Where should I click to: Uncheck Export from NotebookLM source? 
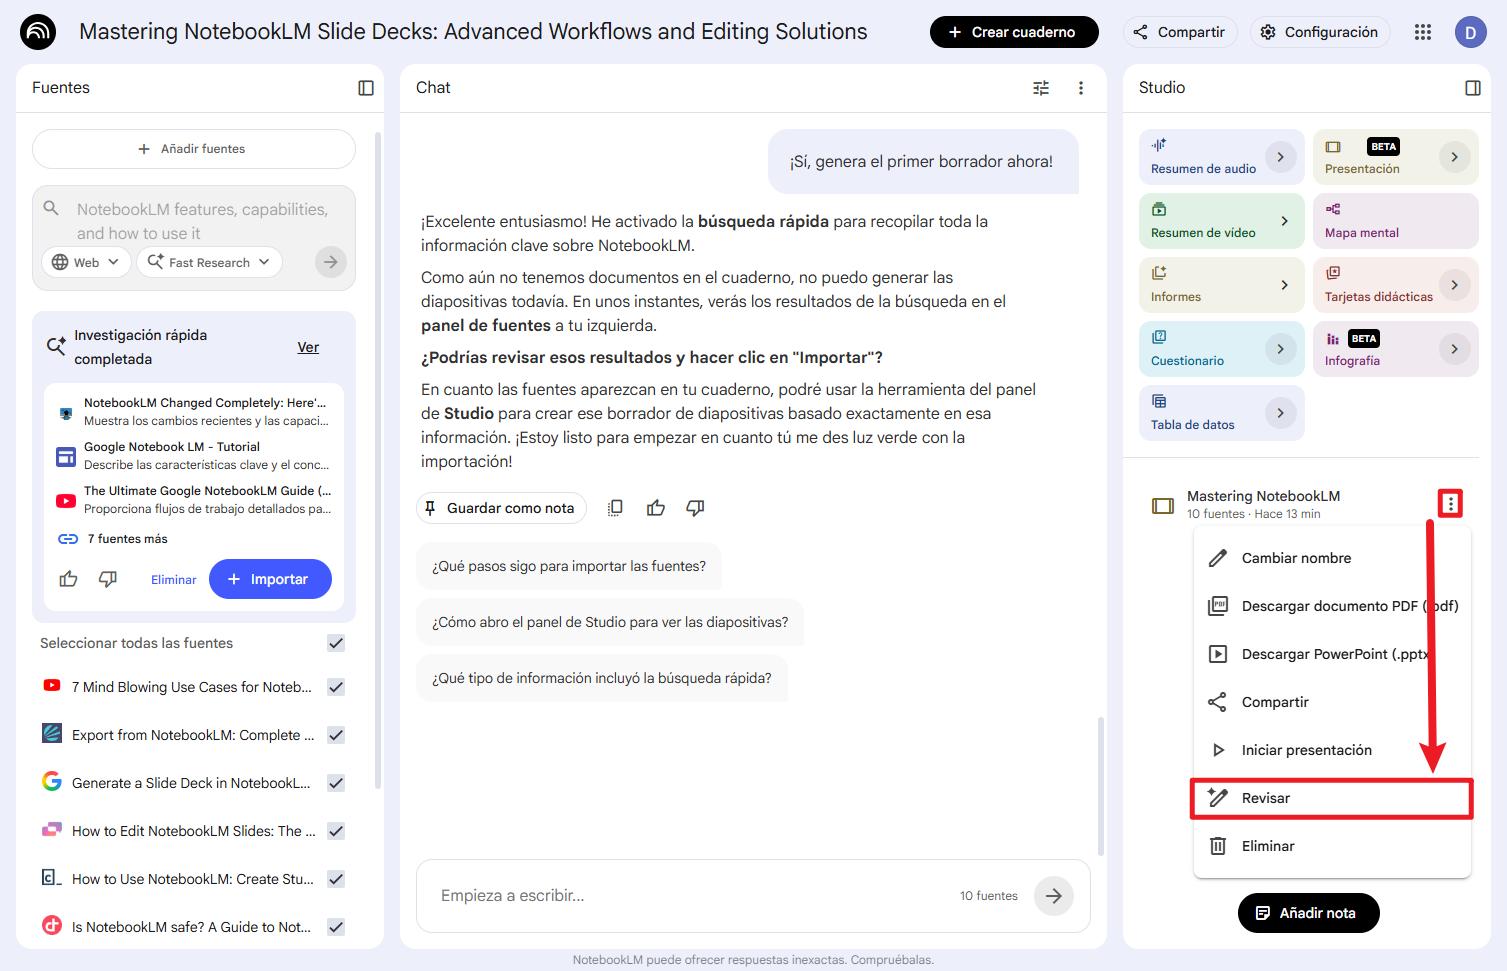pos(336,735)
